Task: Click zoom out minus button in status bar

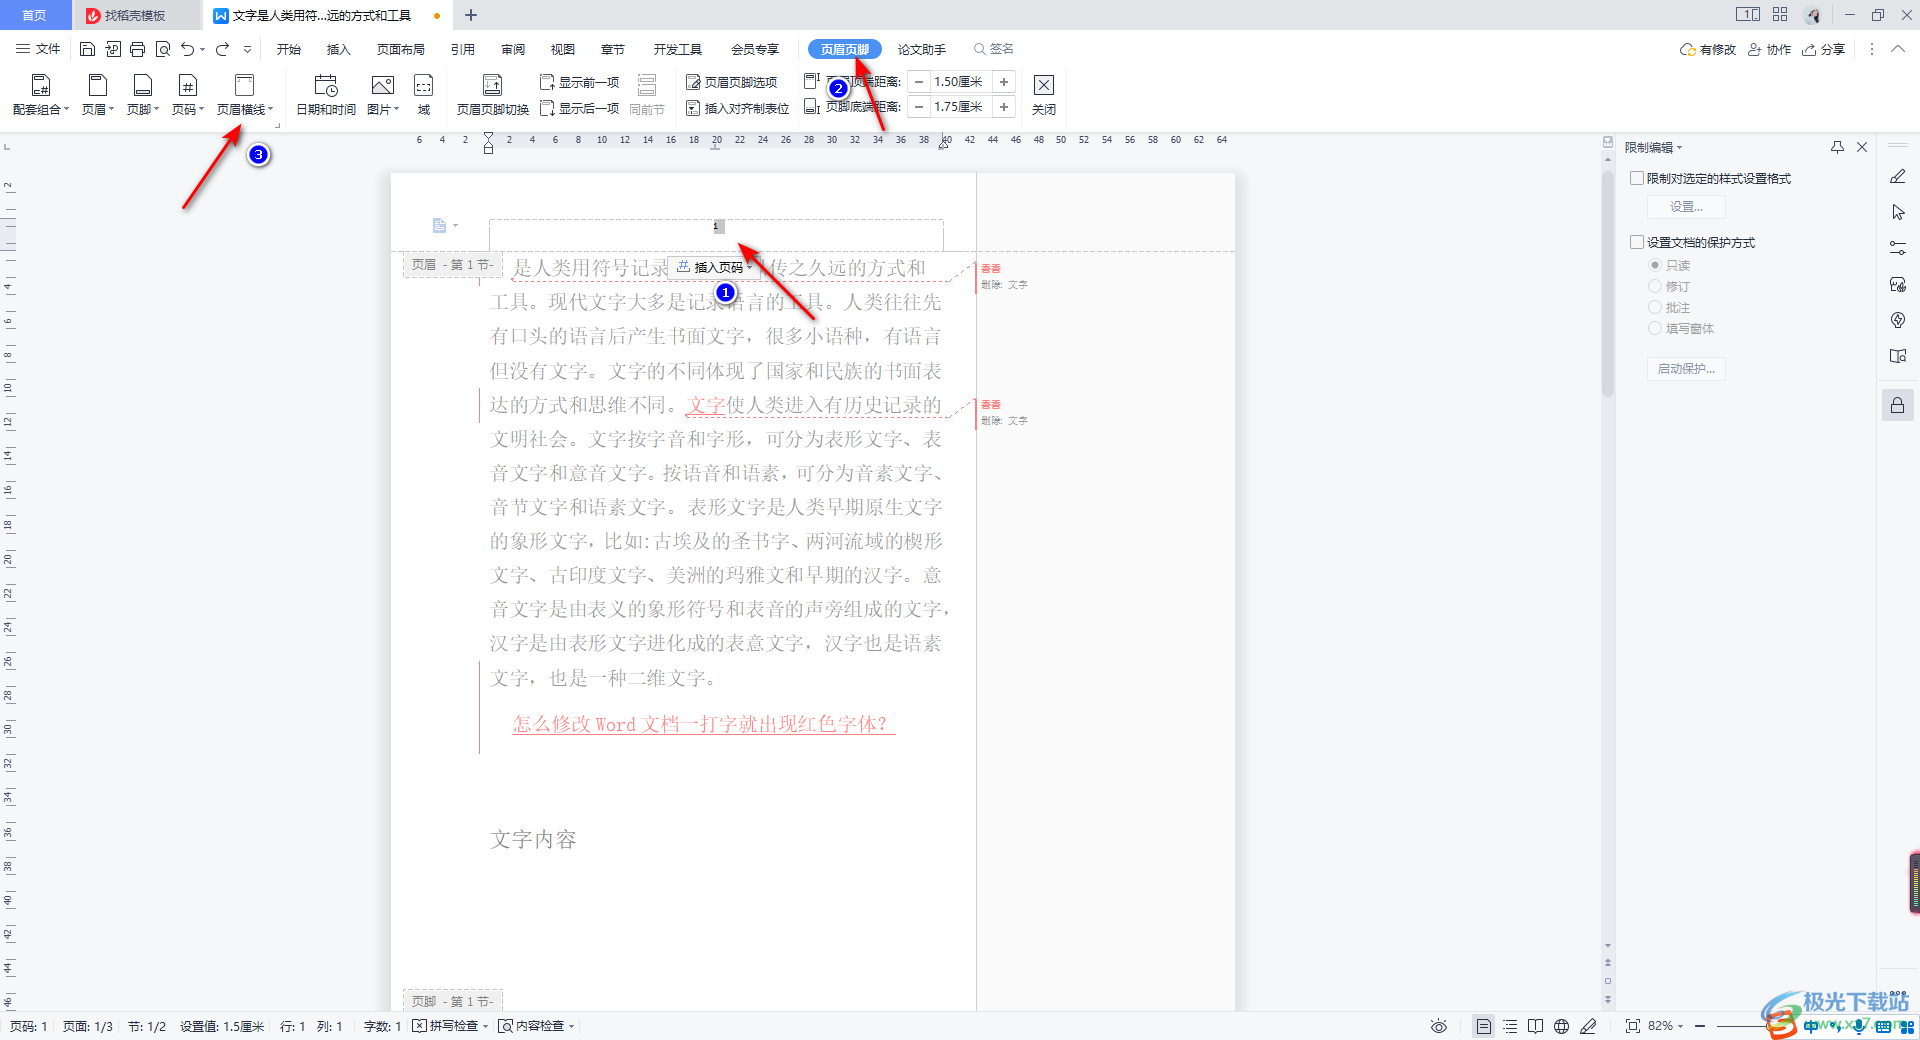Action: (x=1699, y=1026)
